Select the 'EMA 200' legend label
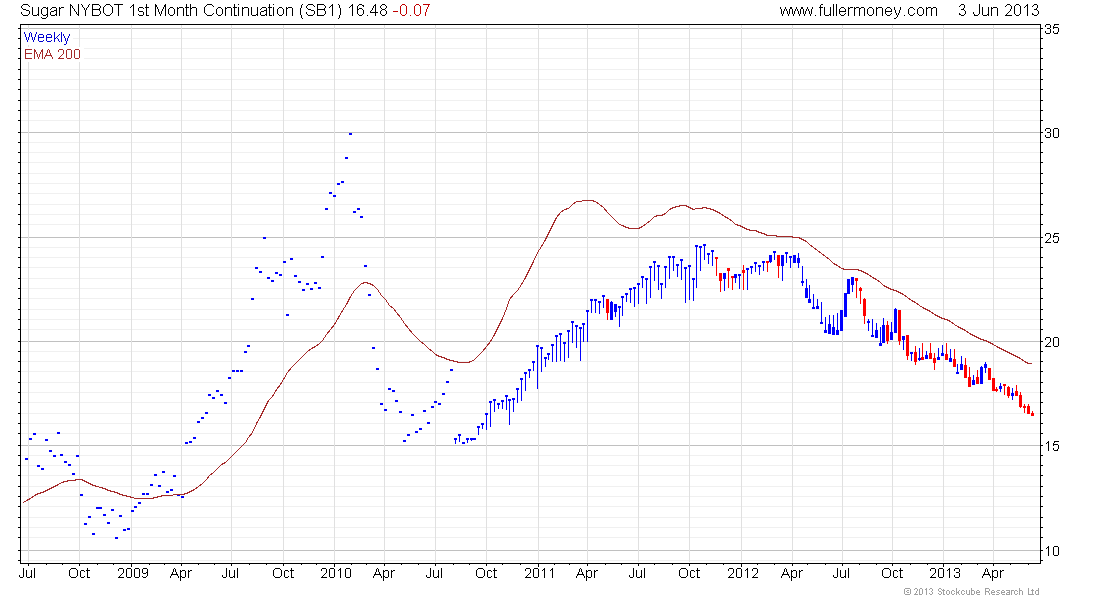The width and height of the screenshot is (1100, 600). 52,54
